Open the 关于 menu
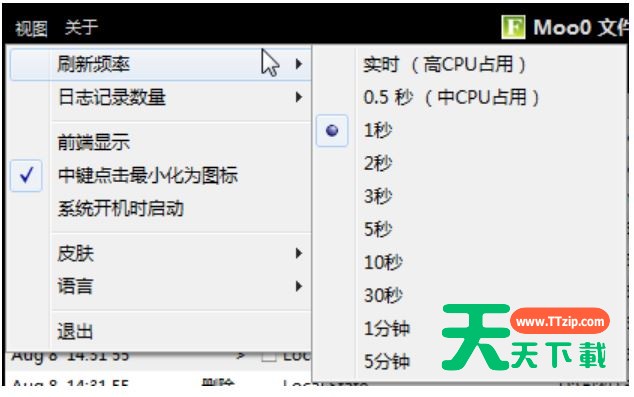Viewport: 634px width, 397px height. pos(81,27)
